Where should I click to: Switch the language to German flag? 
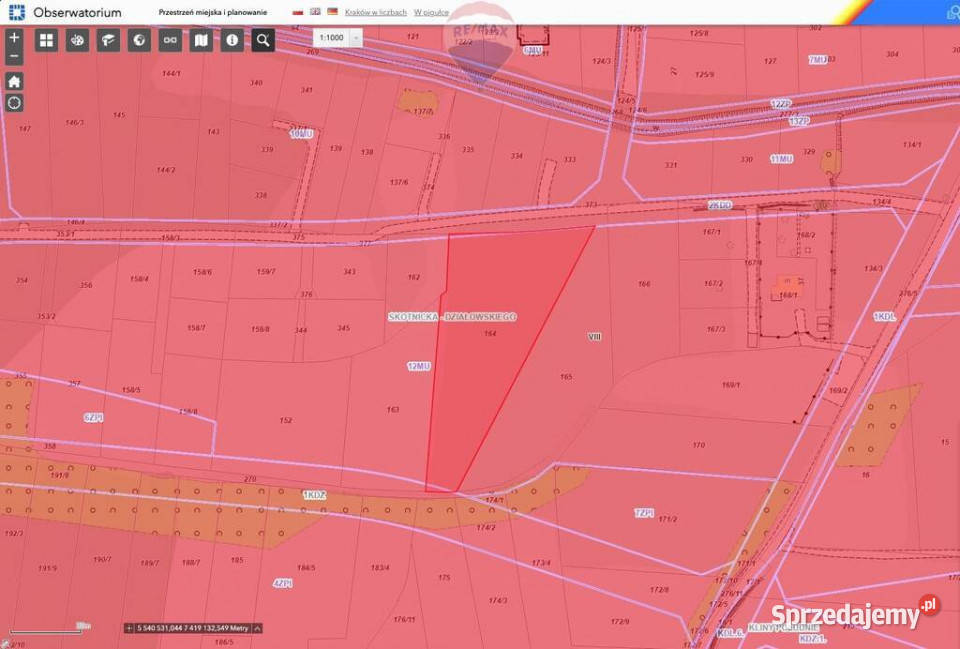(332, 12)
